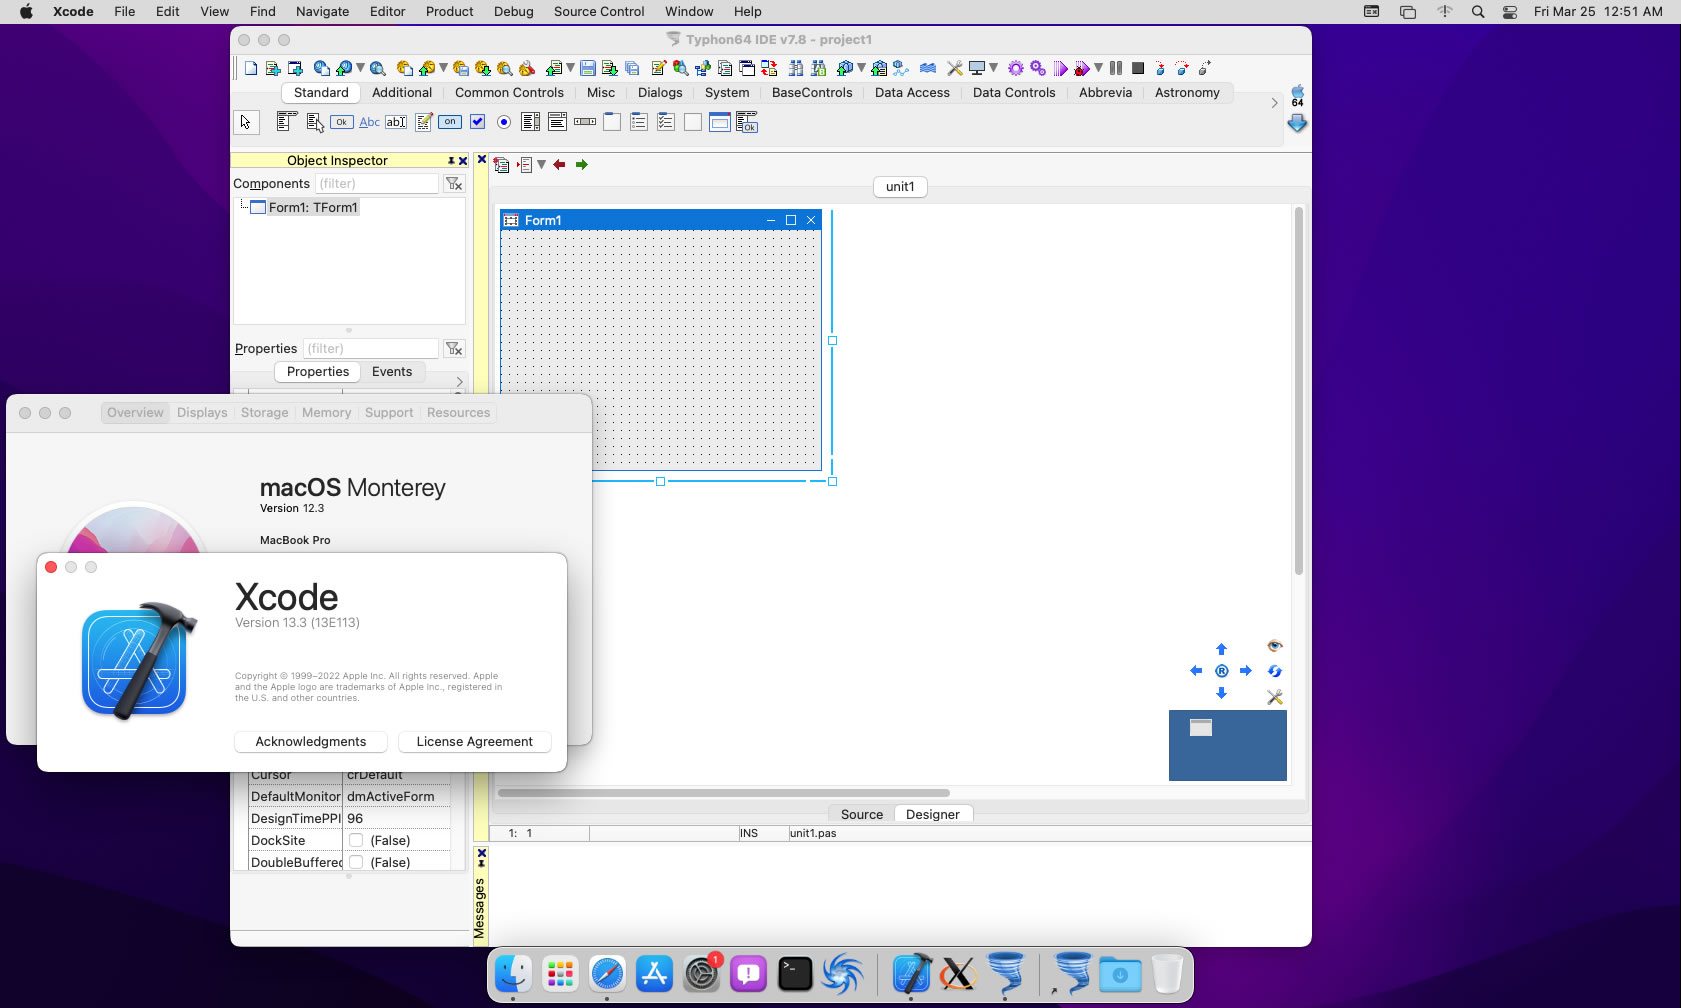The image size is (1681, 1008).
Task: Select the TMainMenu component icon
Action: point(287,122)
